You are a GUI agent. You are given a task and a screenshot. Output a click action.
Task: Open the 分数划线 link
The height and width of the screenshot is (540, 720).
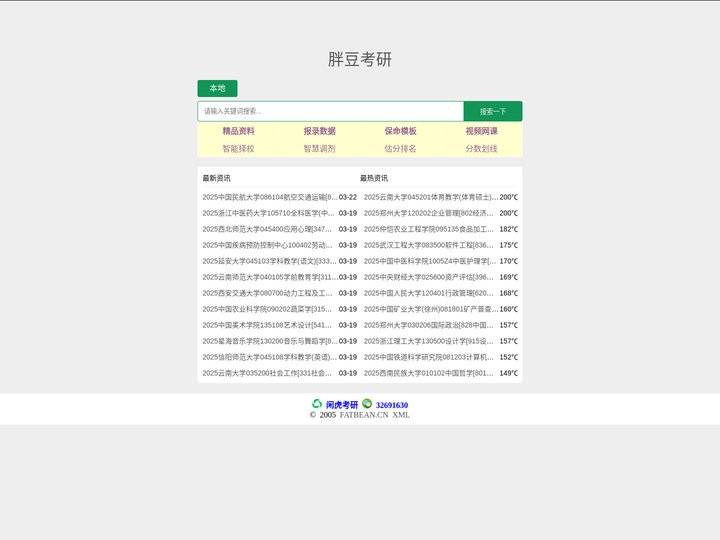482,148
